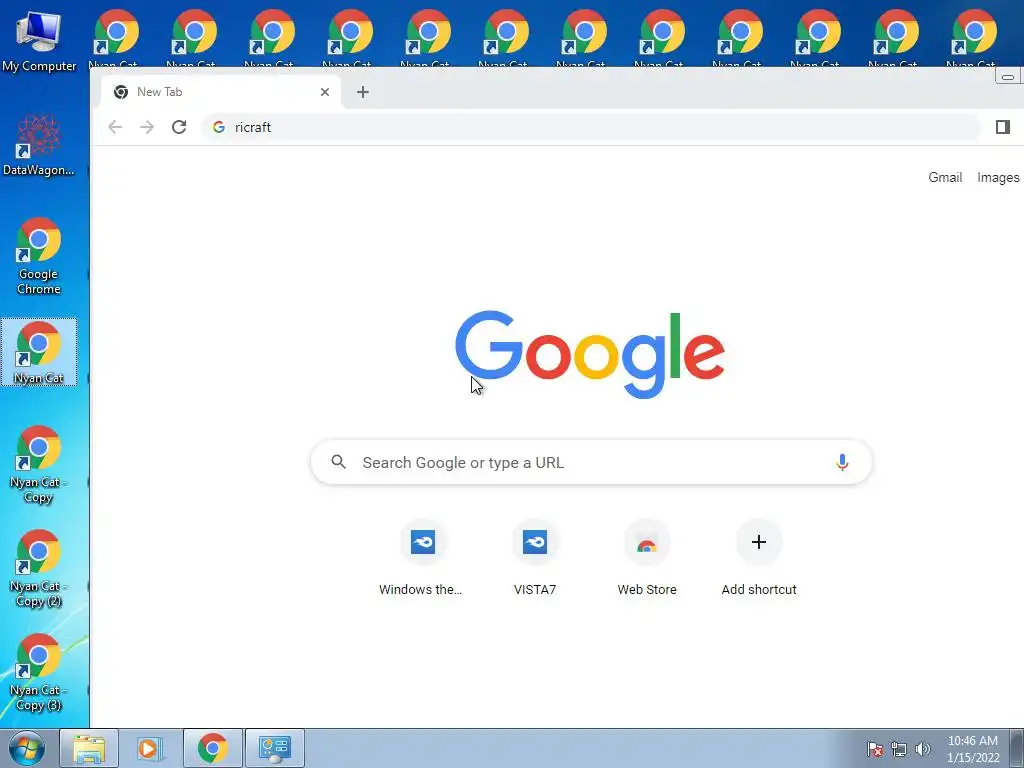Click the network tray icon

tap(899, 749)
